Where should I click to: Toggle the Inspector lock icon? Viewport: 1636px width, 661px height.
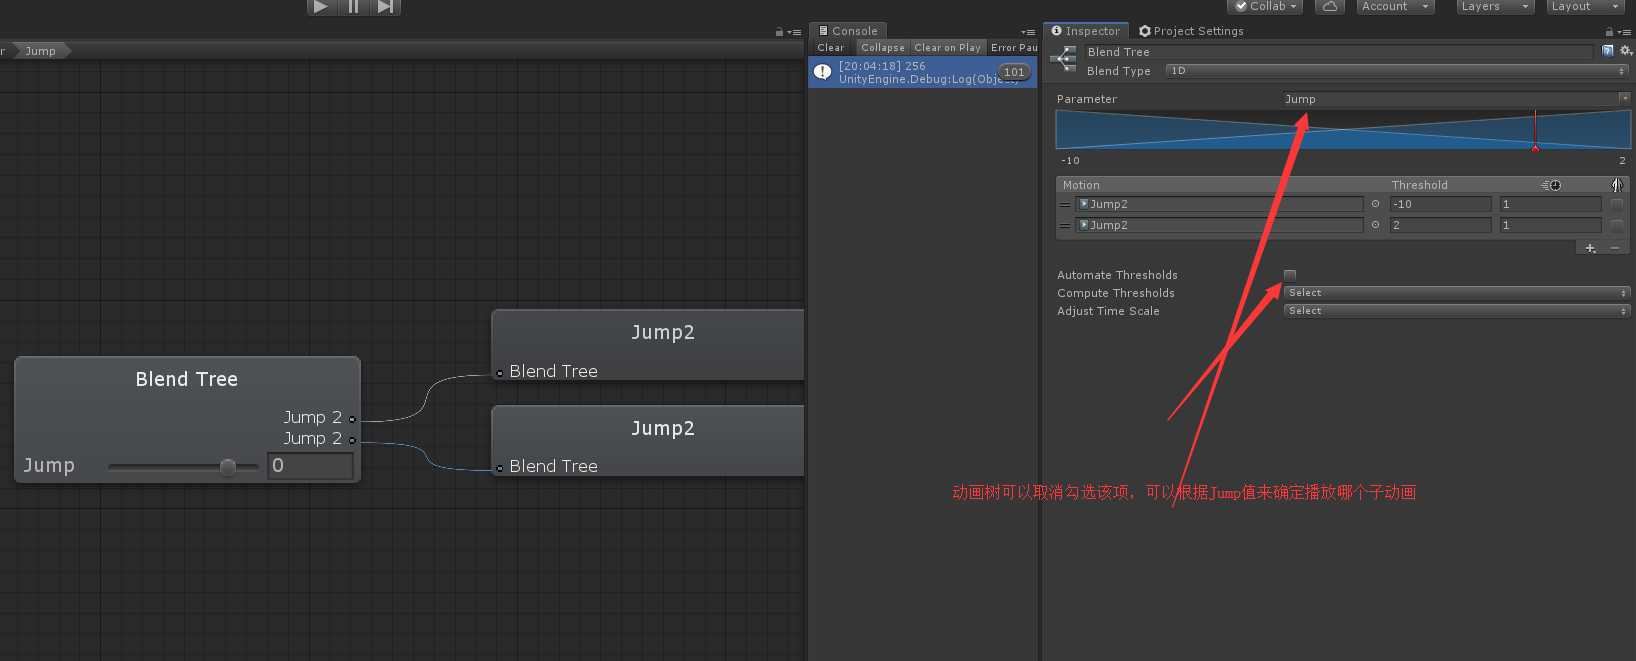[1609, 32]
